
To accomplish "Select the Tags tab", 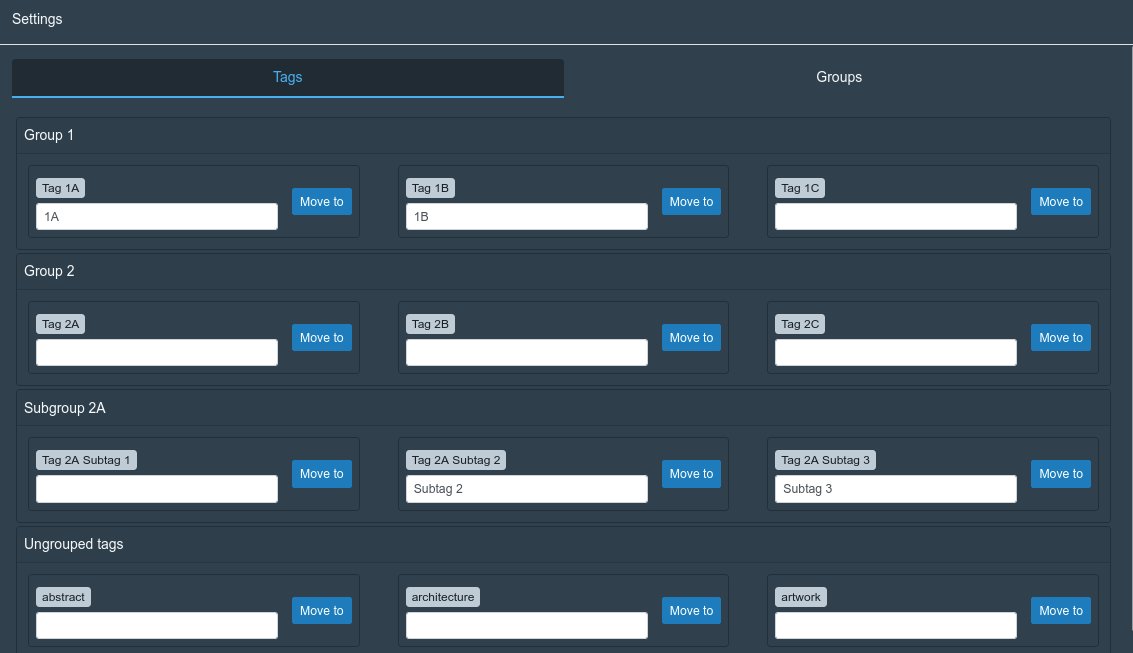I will (287, 77).
